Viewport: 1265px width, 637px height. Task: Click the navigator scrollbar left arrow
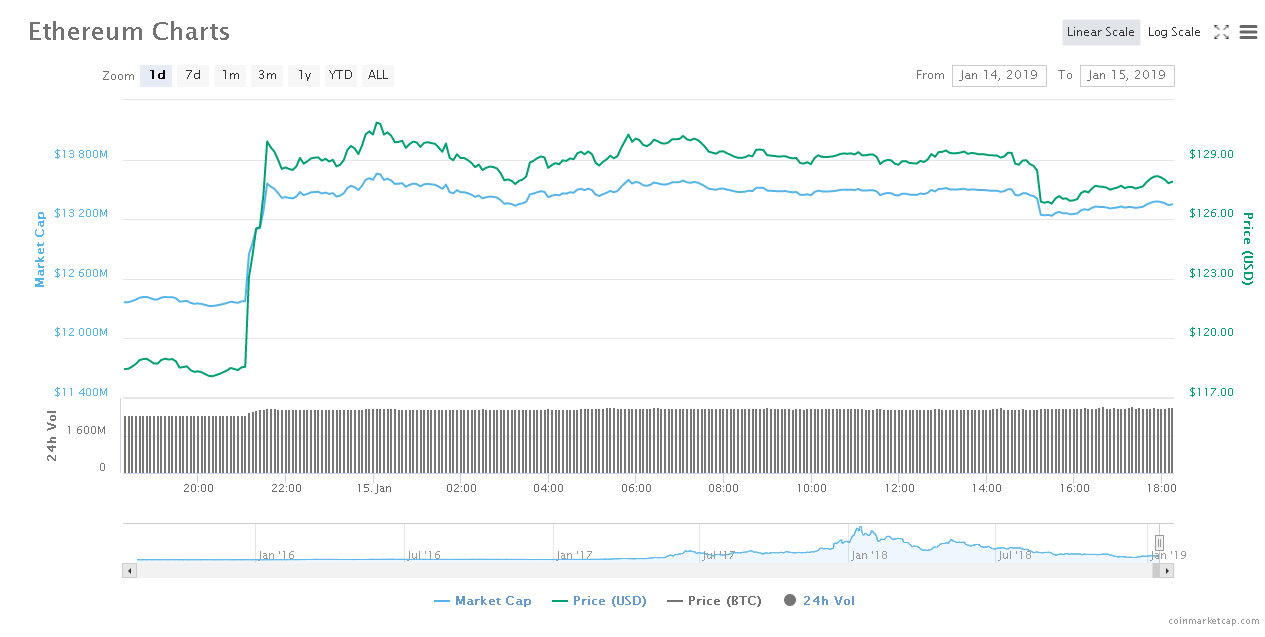point(129,570)
